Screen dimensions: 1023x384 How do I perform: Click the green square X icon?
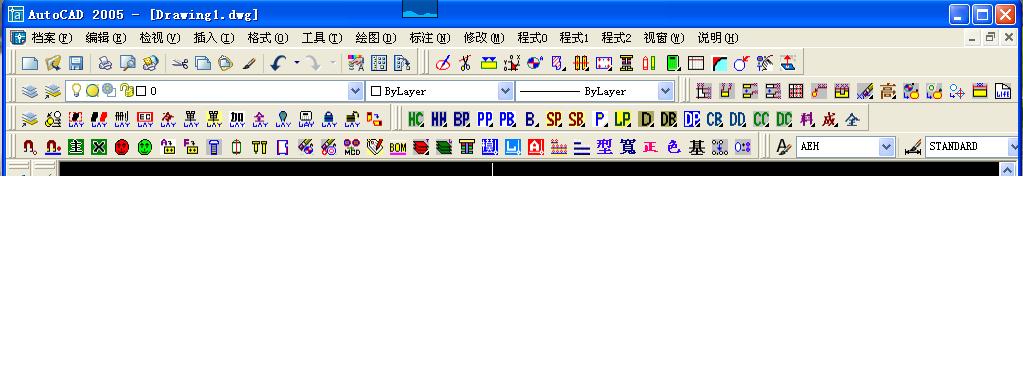pos(99,147)
